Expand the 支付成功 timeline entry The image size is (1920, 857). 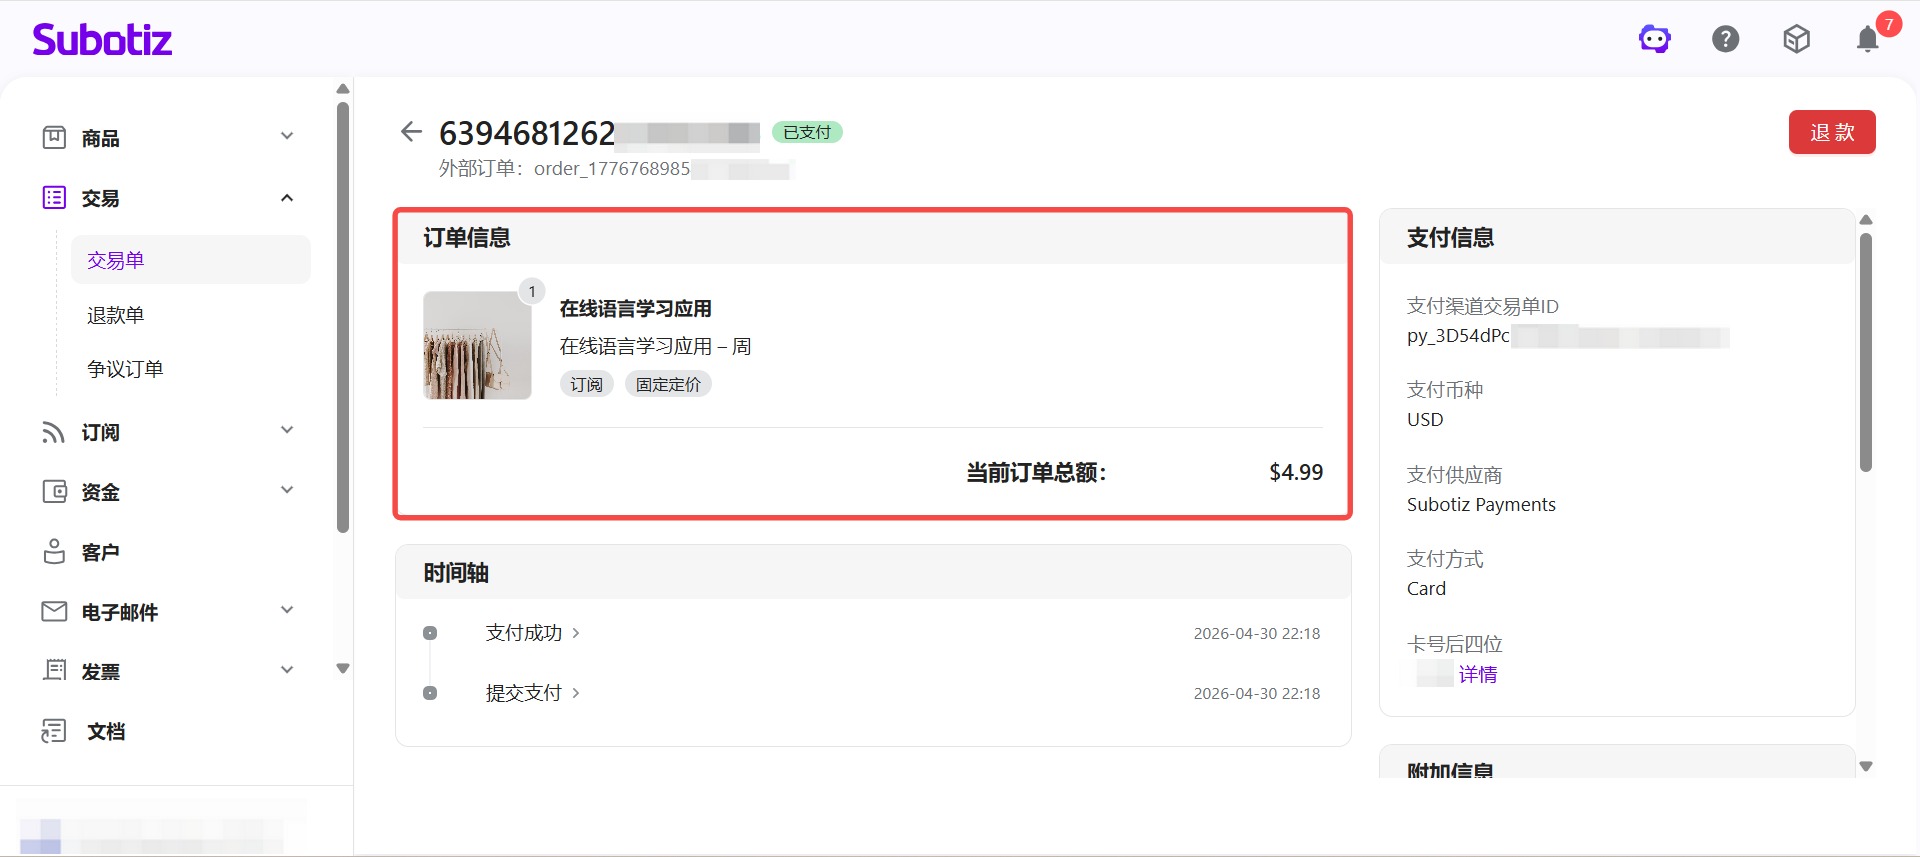(x=532, y=633)
